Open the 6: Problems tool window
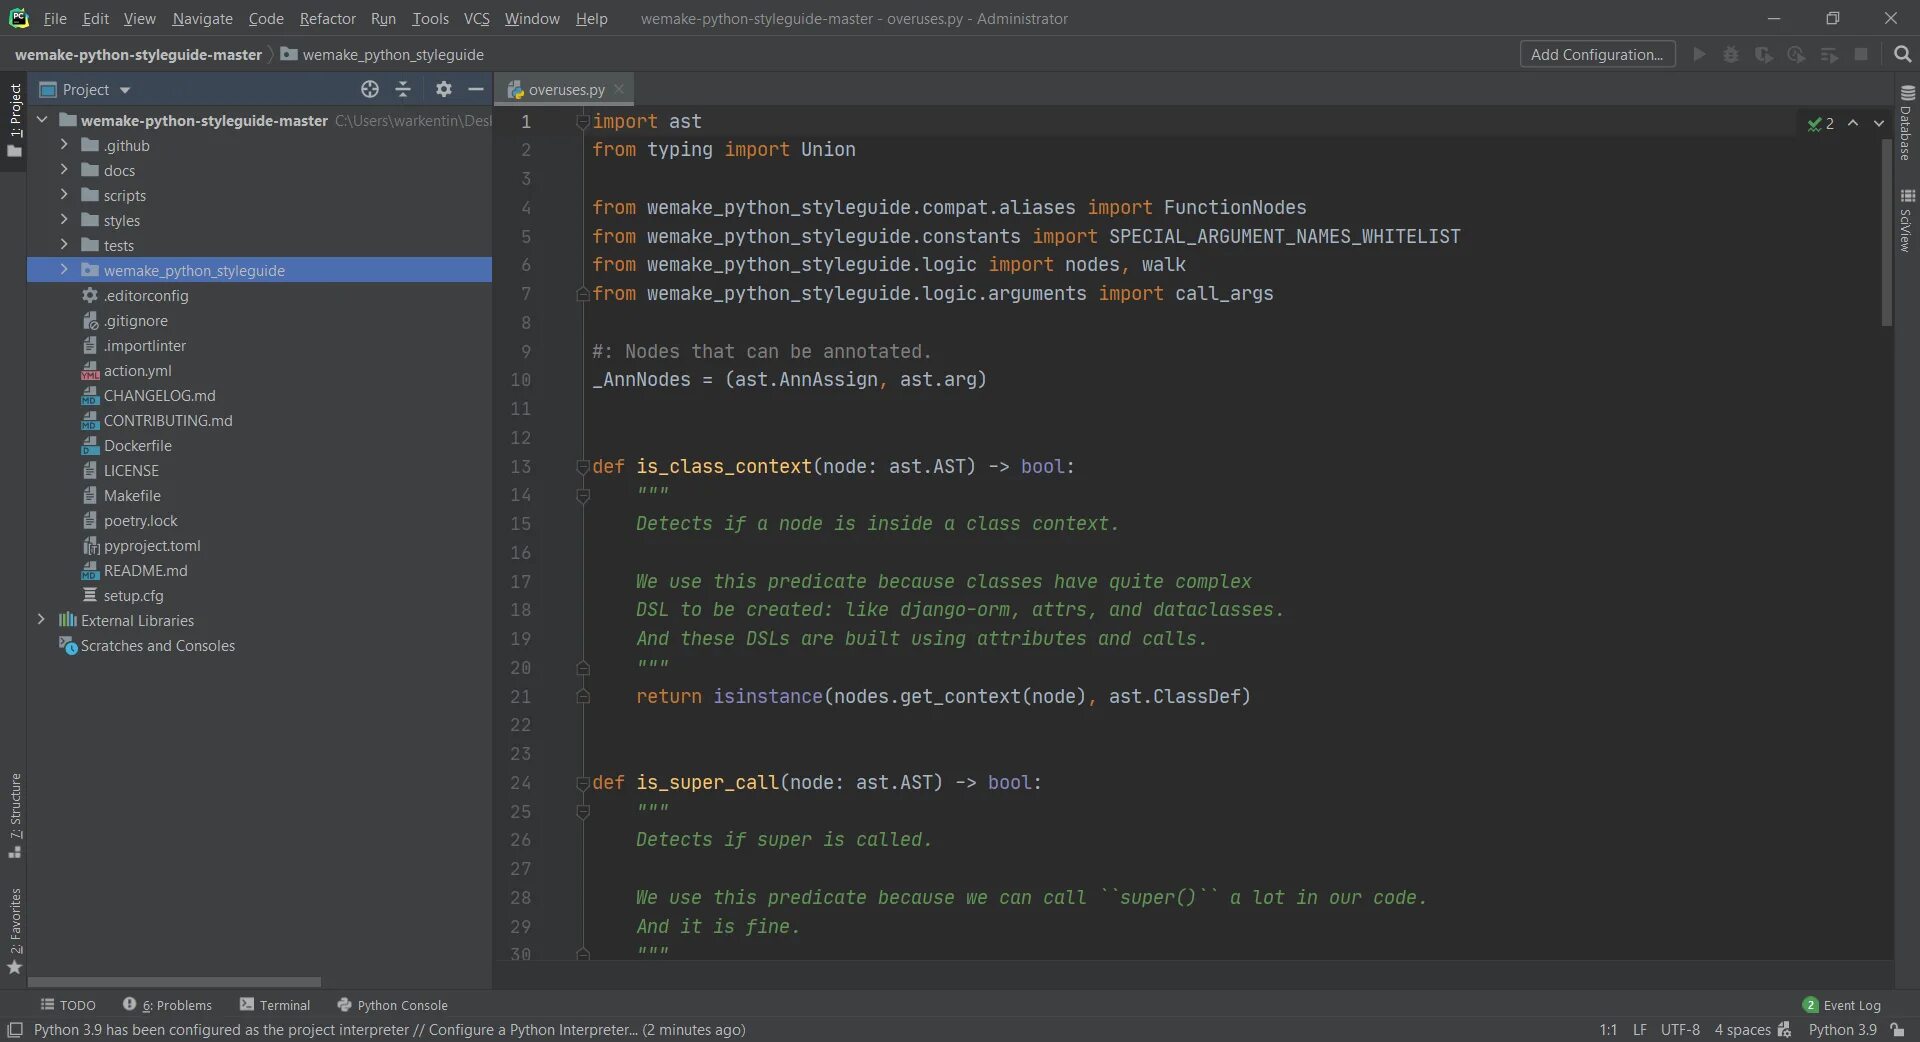 (x=167, y=1005)
